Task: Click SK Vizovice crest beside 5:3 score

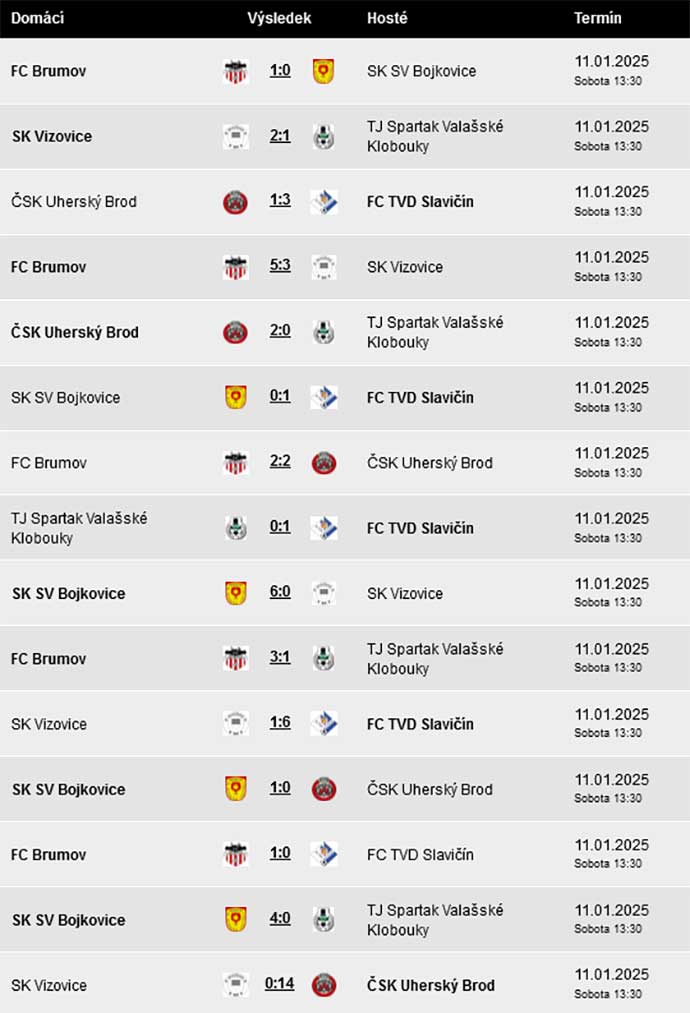Action: 324,267
